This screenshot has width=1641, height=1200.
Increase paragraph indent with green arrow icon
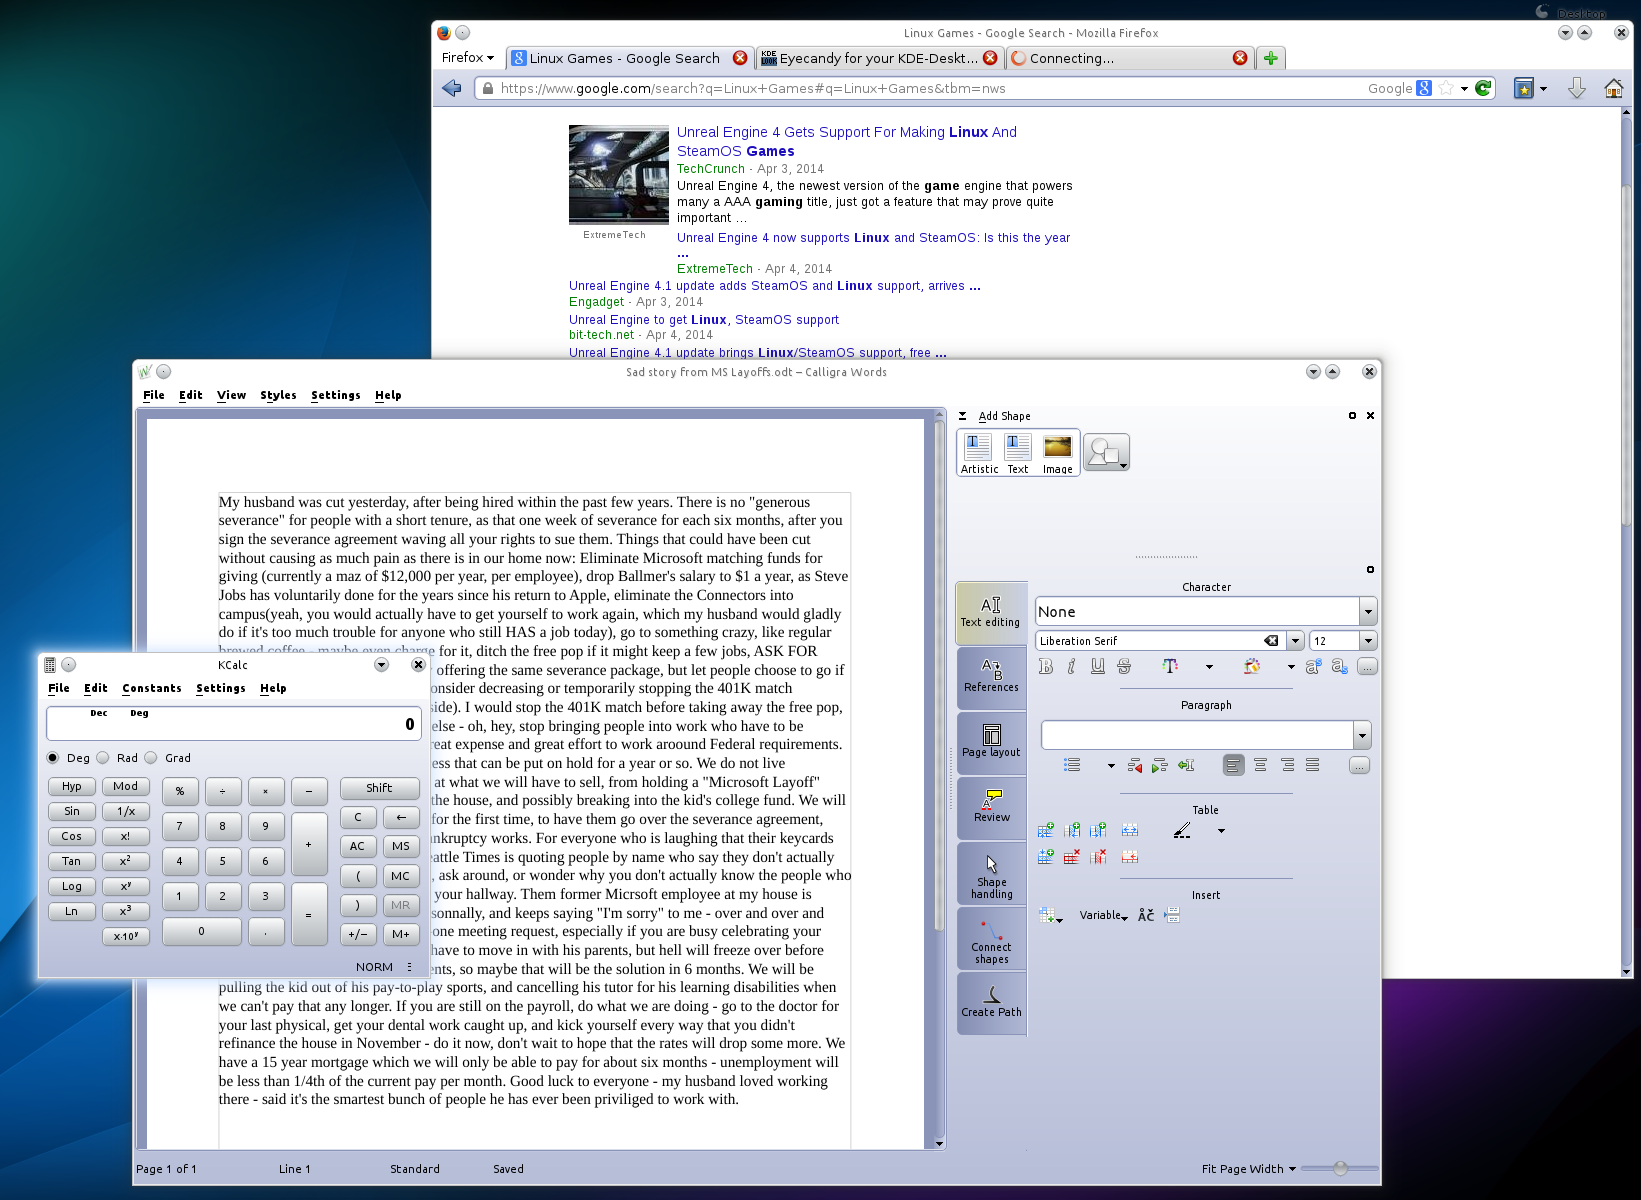[1159, 765]
